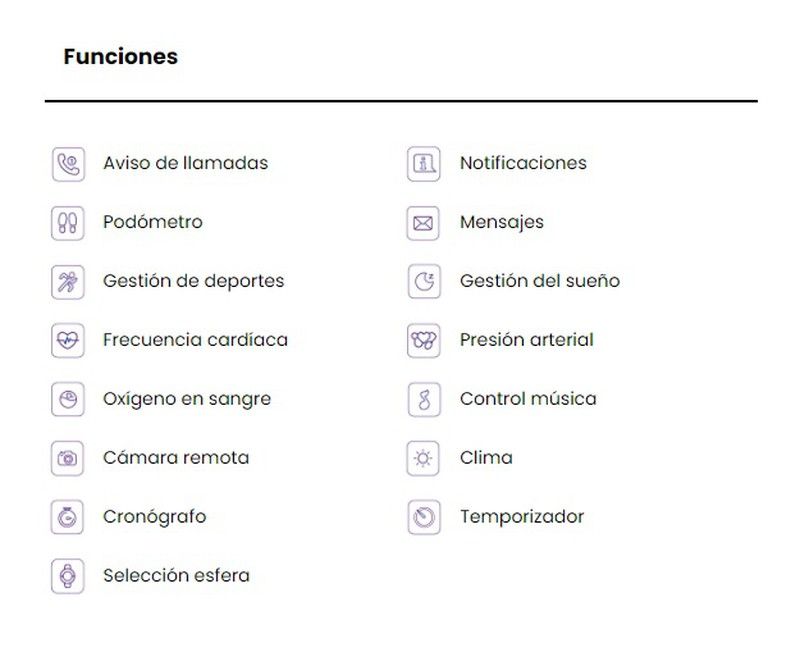The height and width of the screenshot is (652, 800).
Task: Tap the moon icon for Gestión del sueño
Action: (424, 282)
